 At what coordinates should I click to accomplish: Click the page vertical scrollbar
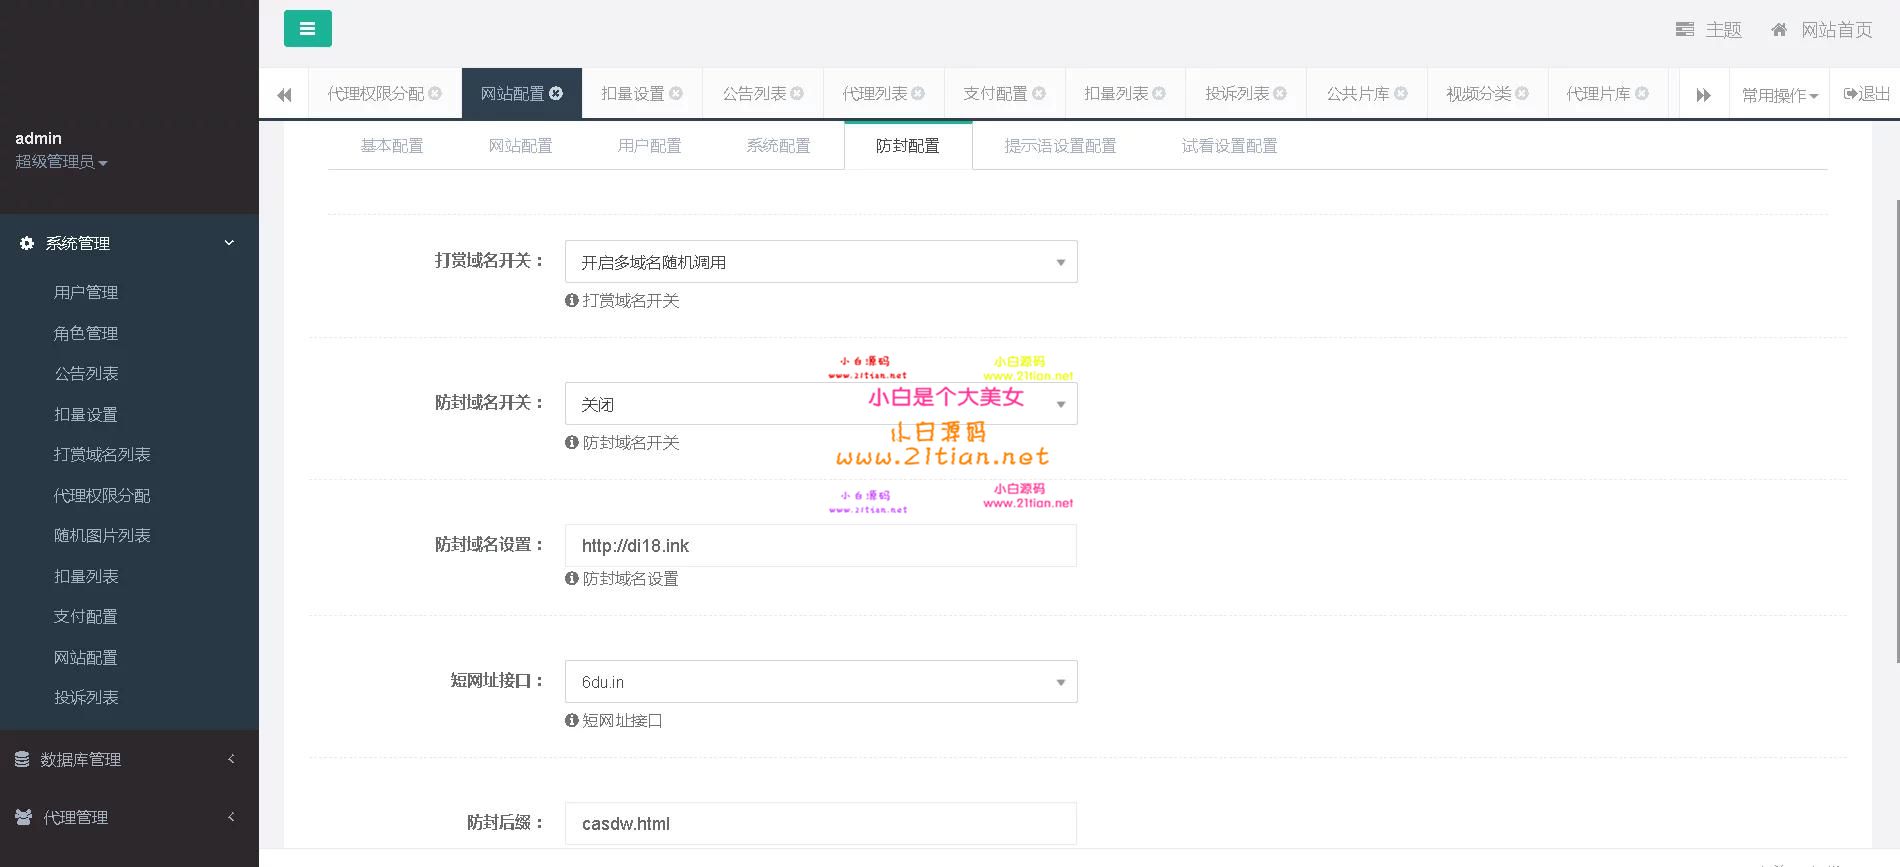point(1896,430)
